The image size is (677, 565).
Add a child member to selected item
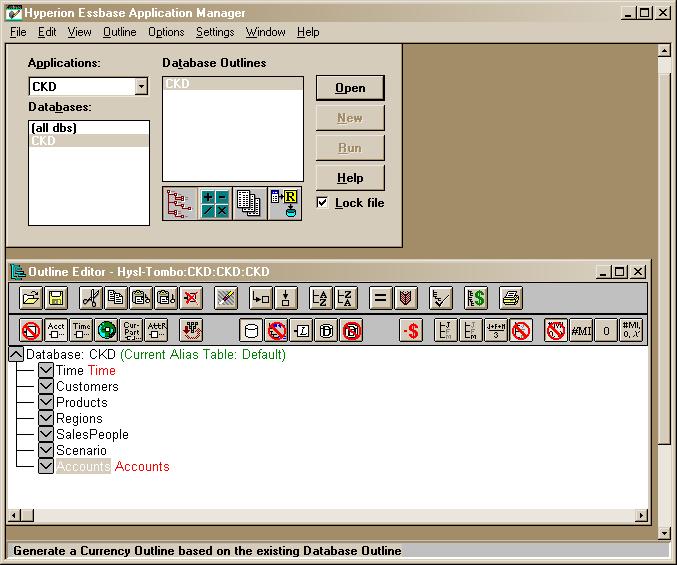click(x=260, y=298)
